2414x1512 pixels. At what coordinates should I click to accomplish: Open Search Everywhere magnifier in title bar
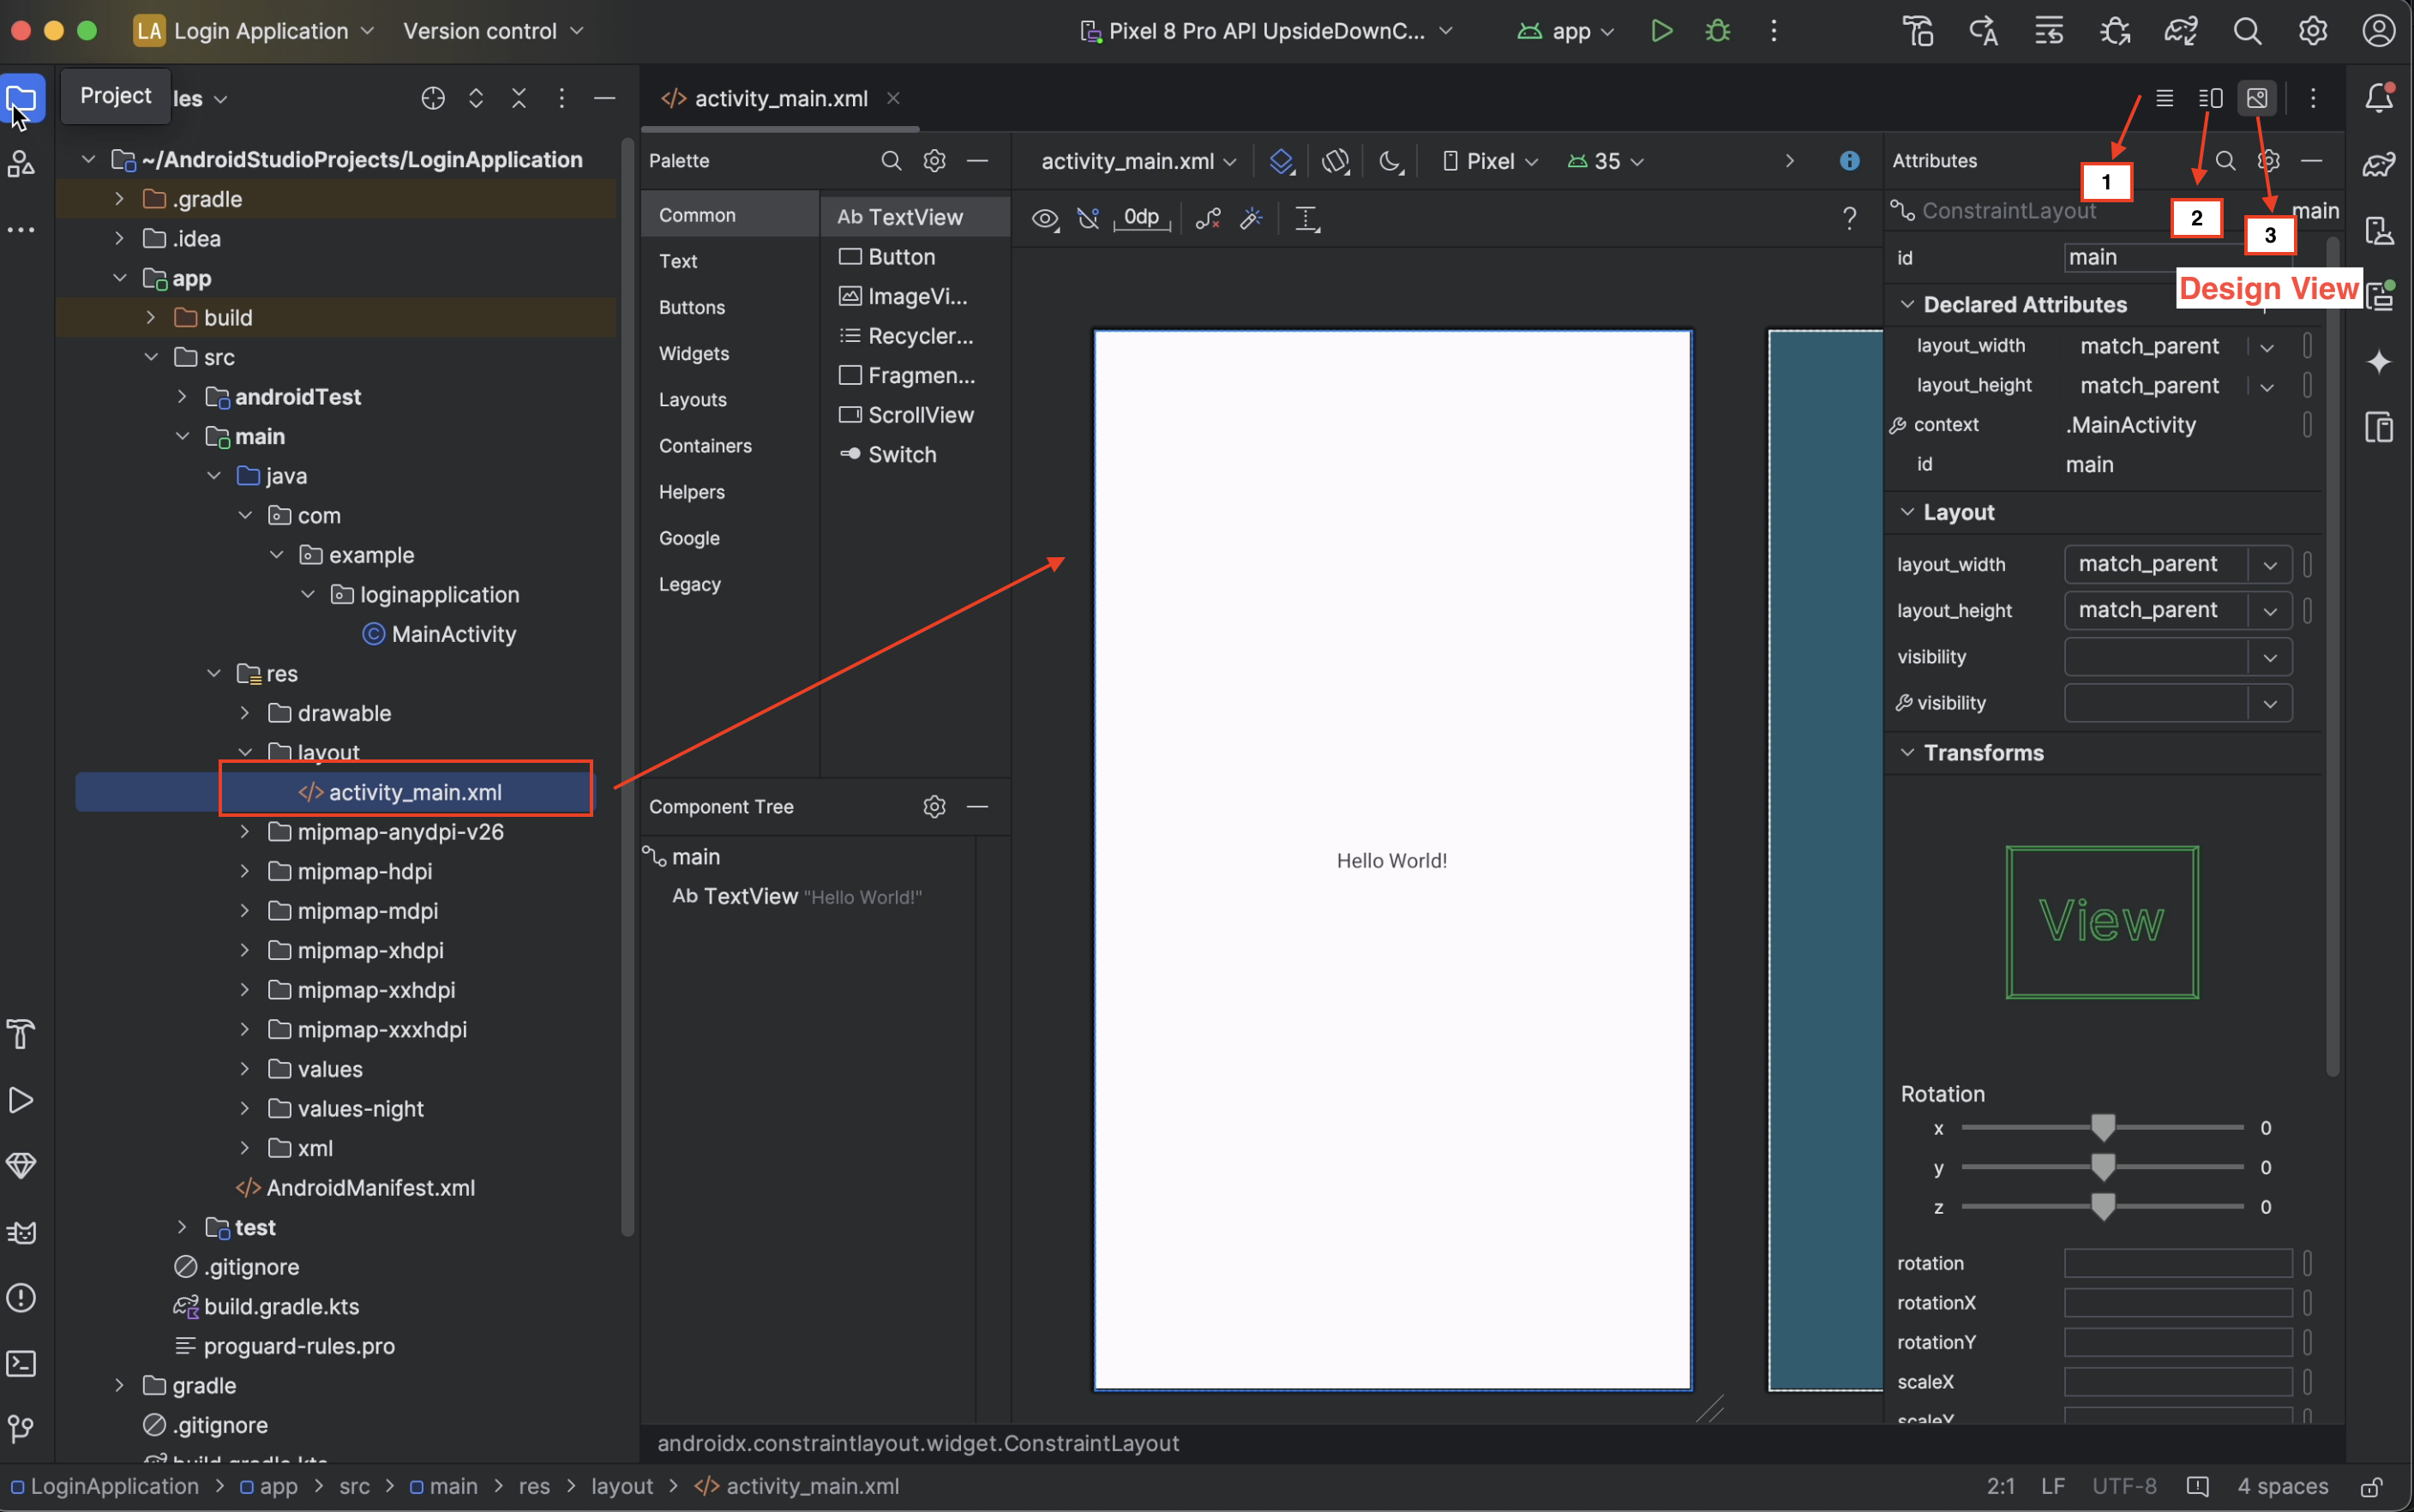coord(2247,31)
